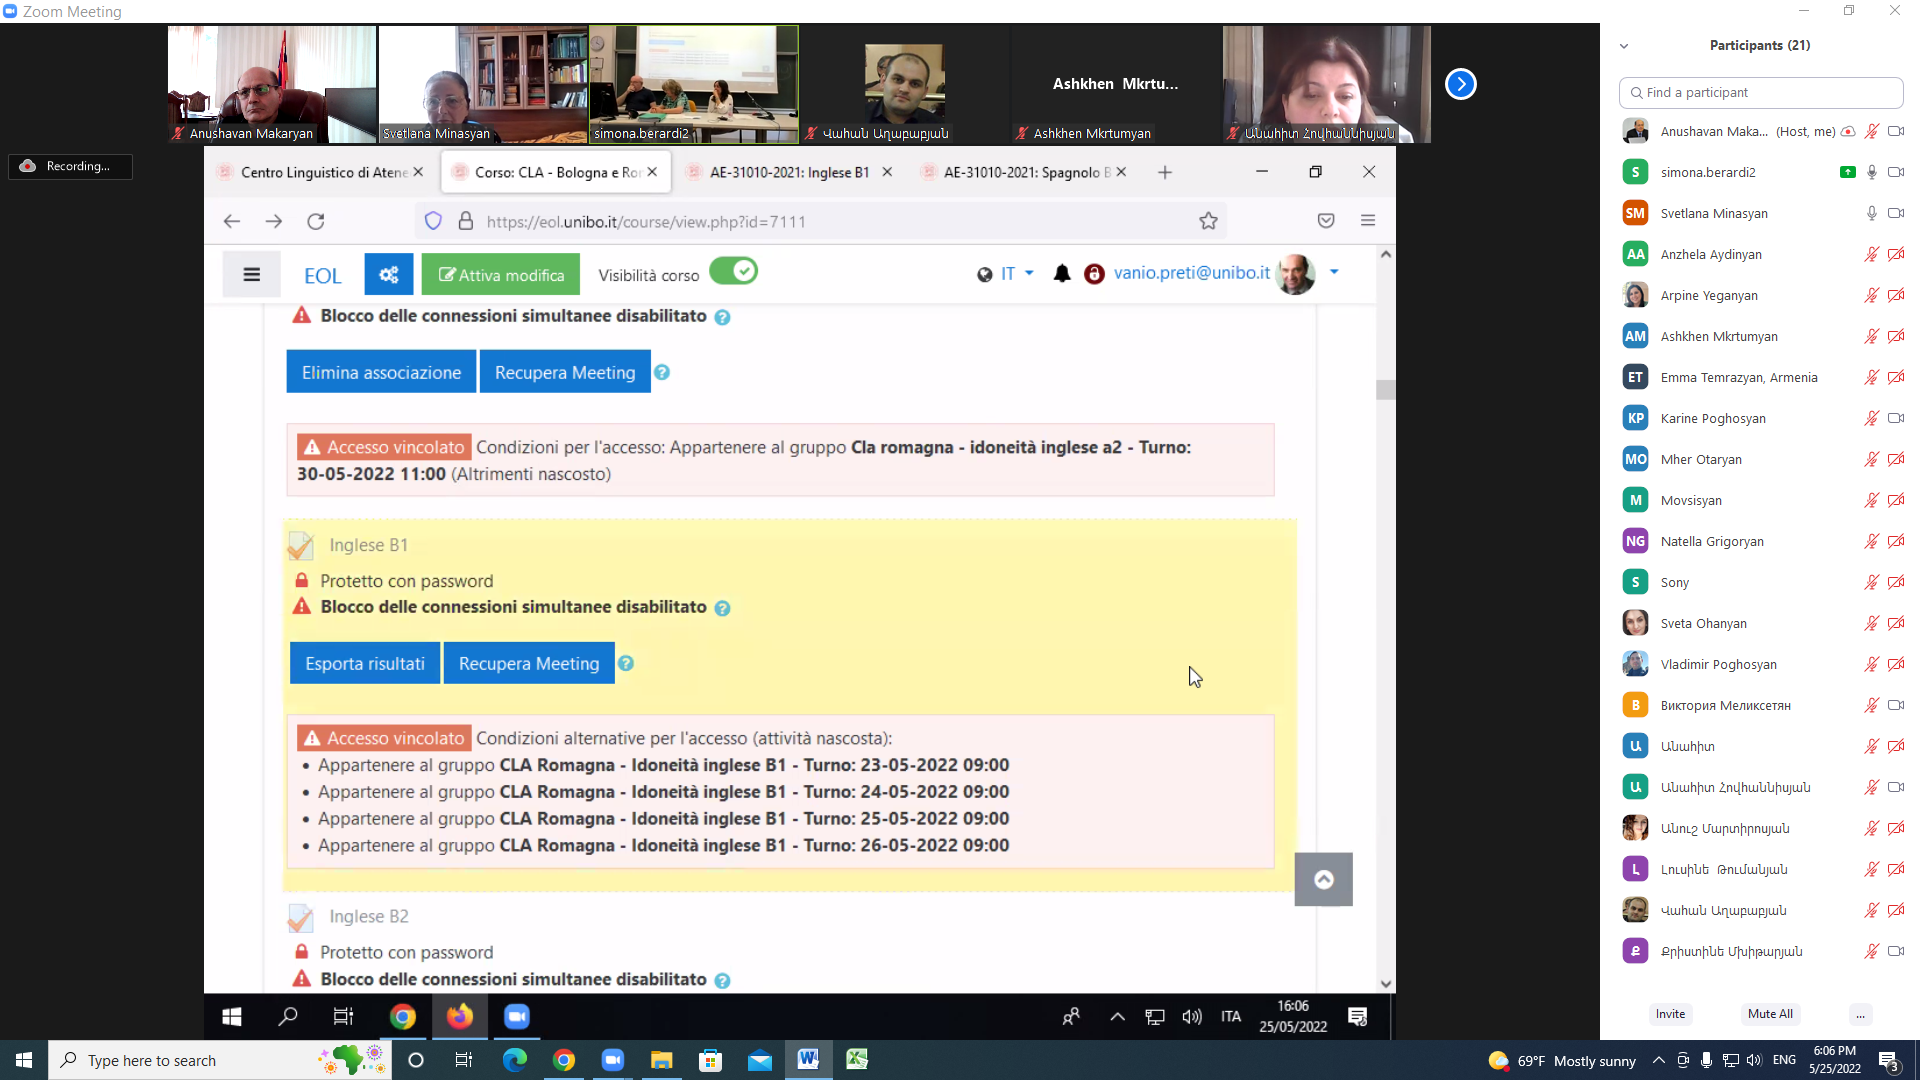
Task: Toggle Sony video-off camera icon
Action: [1895, 582]
